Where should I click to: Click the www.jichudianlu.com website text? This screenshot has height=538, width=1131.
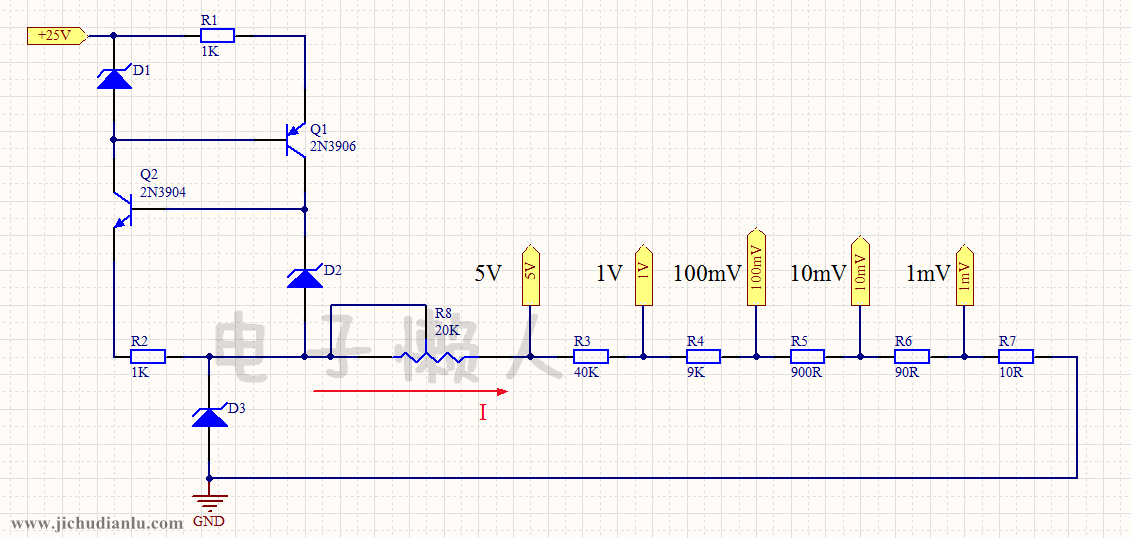[x=97, y=523]
